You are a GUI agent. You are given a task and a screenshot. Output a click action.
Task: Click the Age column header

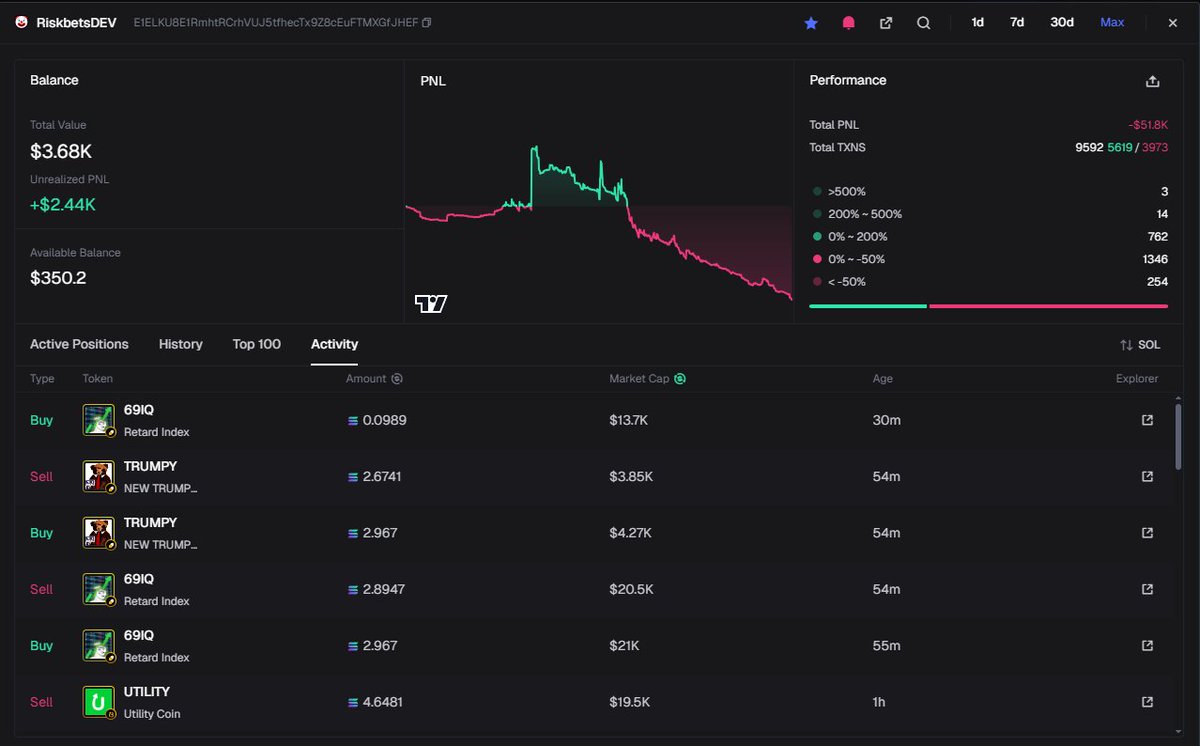tap(883, 379)
